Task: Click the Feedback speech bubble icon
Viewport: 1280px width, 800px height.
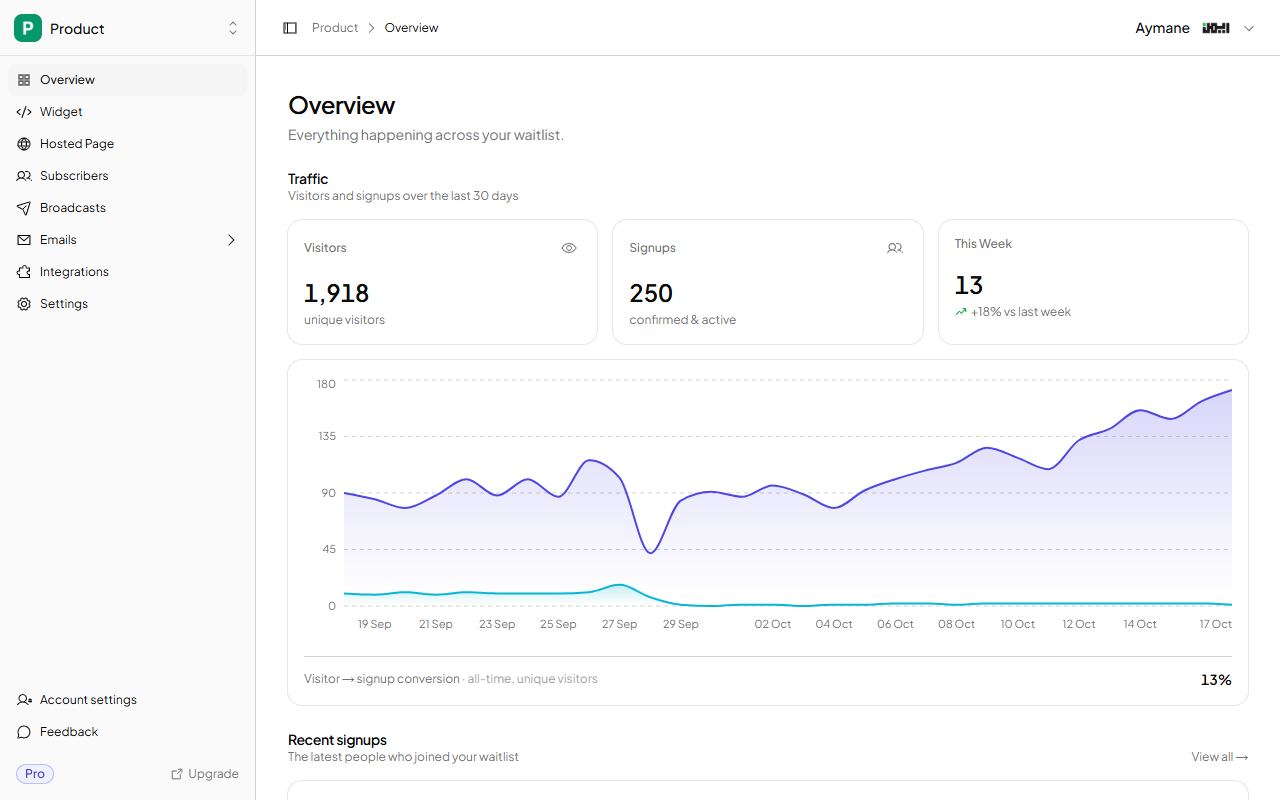Action: click(24, 732)
